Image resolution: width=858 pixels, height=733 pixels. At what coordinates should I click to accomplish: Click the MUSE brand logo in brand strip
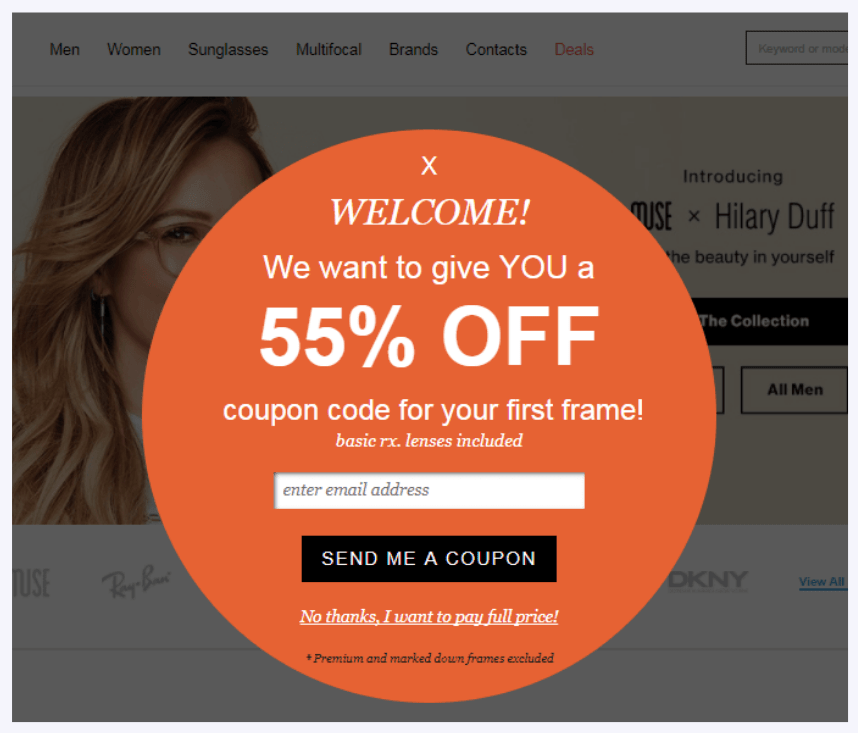coord(31,583)
